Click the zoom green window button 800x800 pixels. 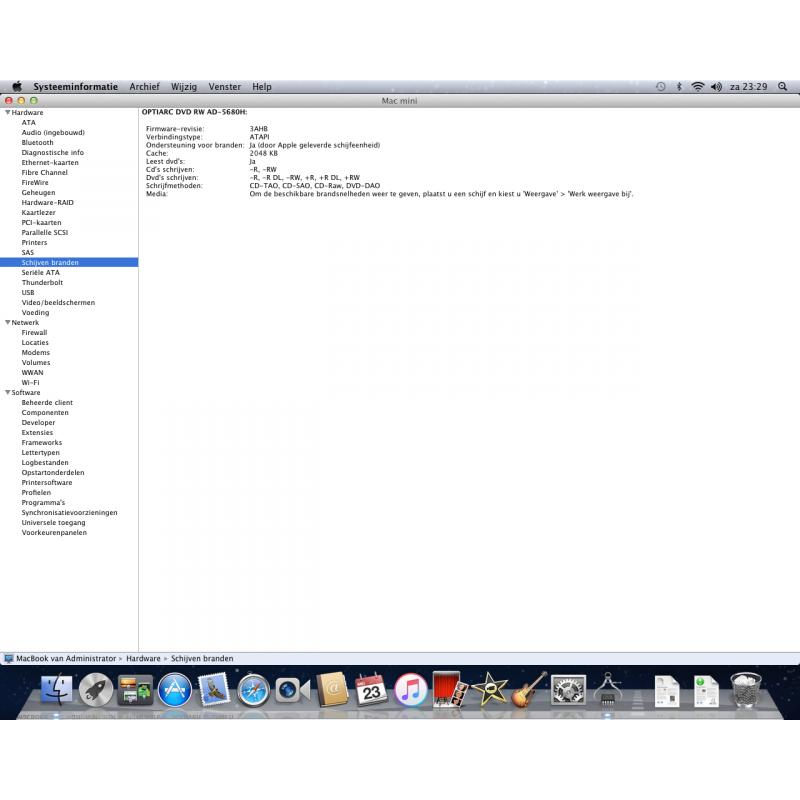click(x=34, y=101)
